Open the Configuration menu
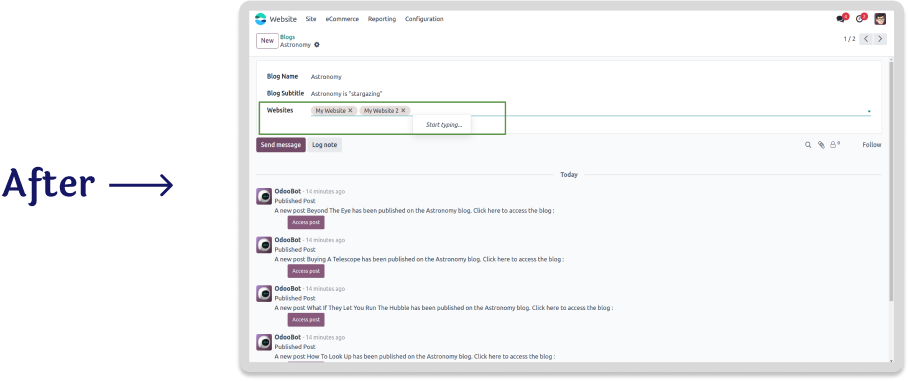 tap(424, 19)
